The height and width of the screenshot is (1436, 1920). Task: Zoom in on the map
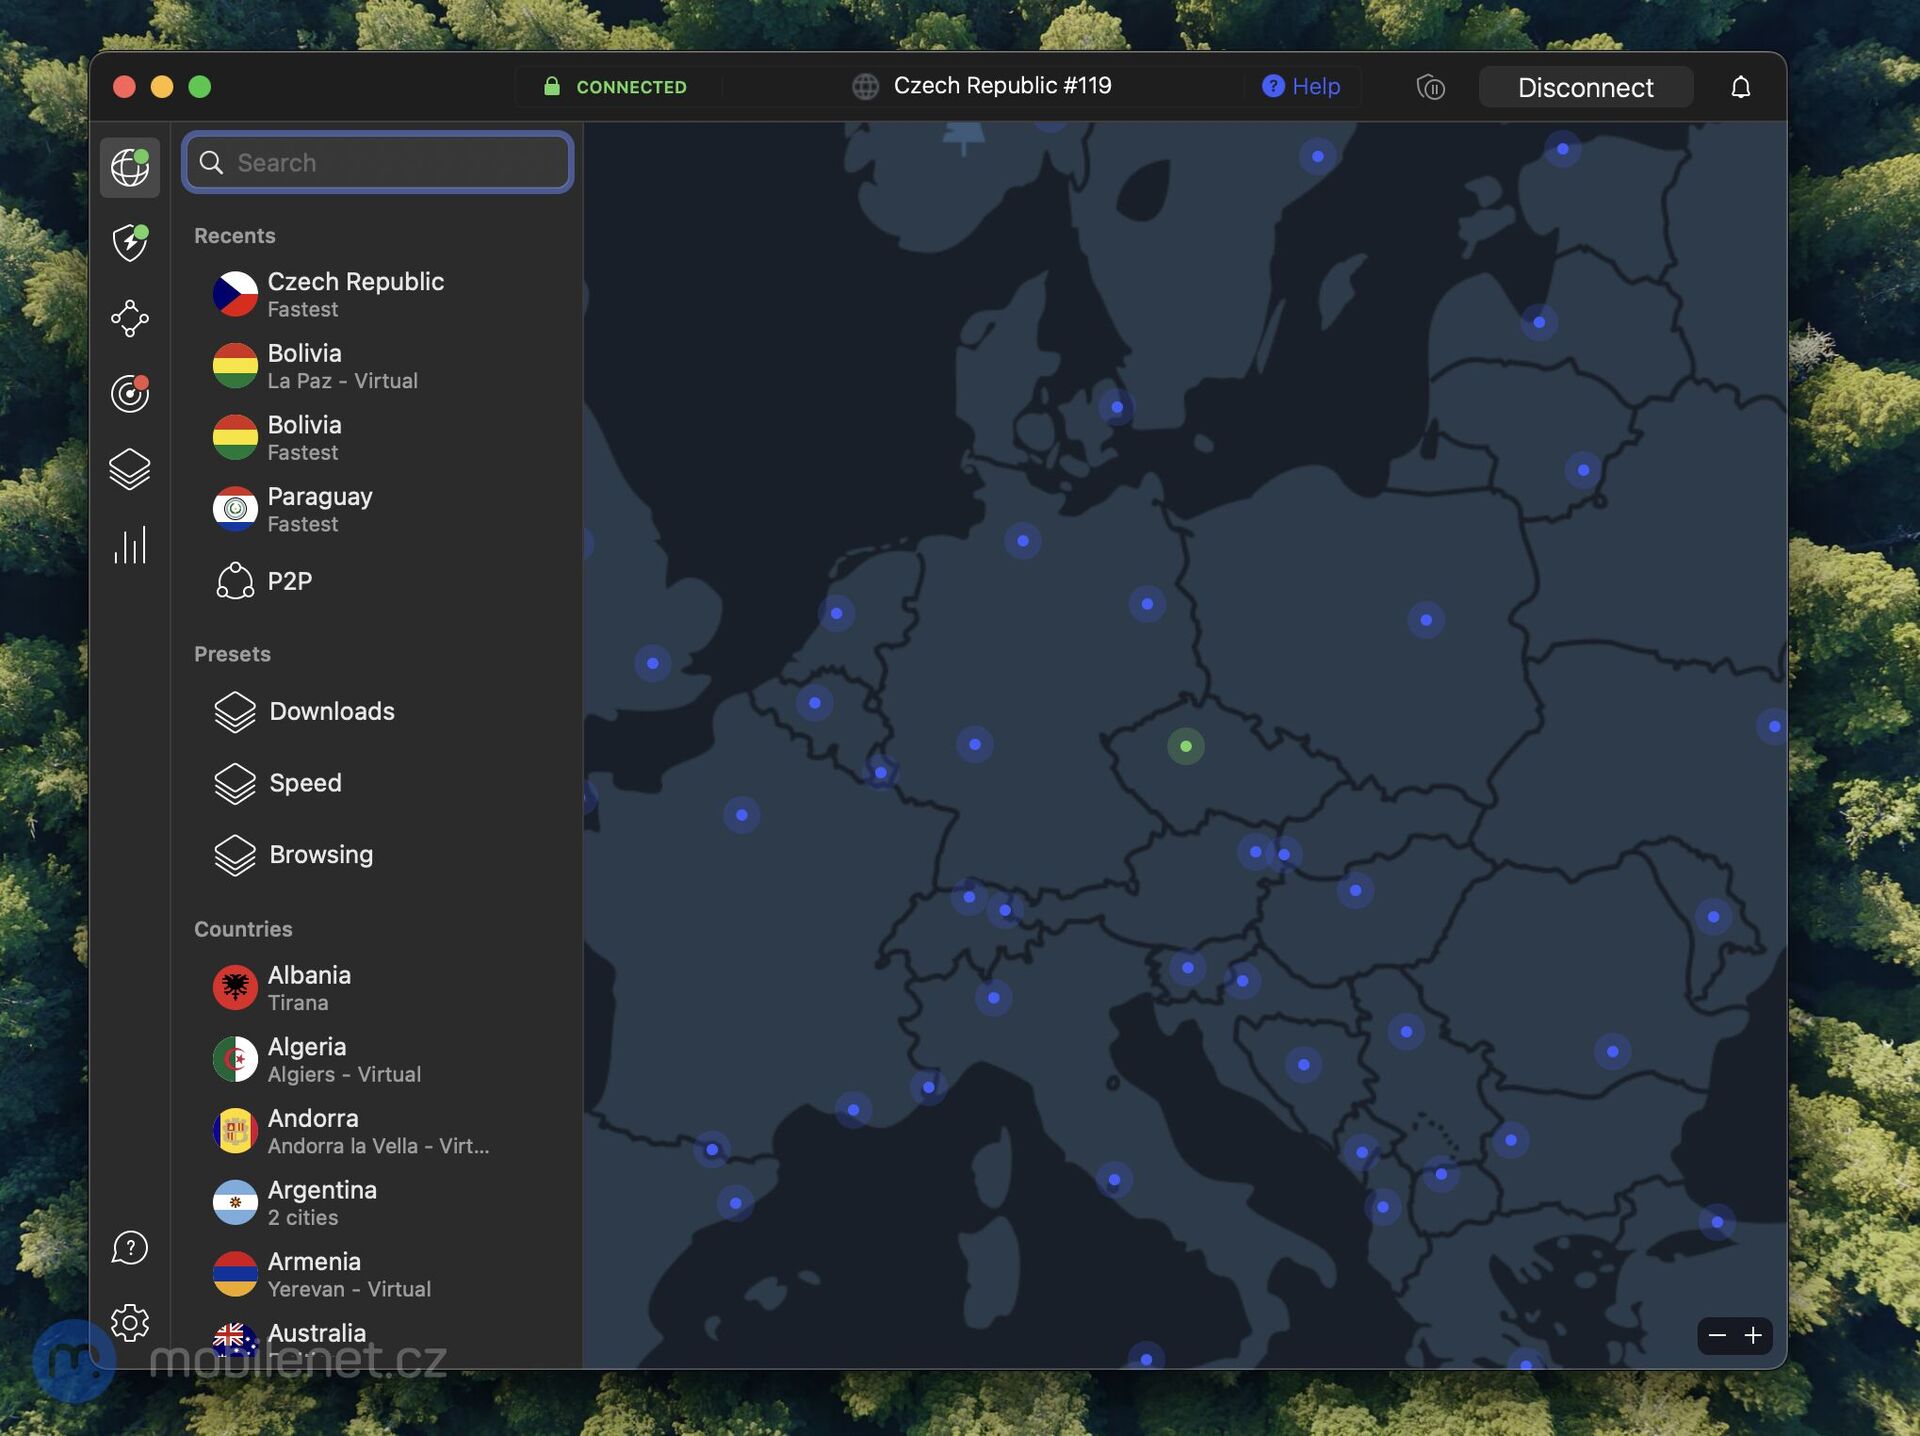tap(1753, 1336)
